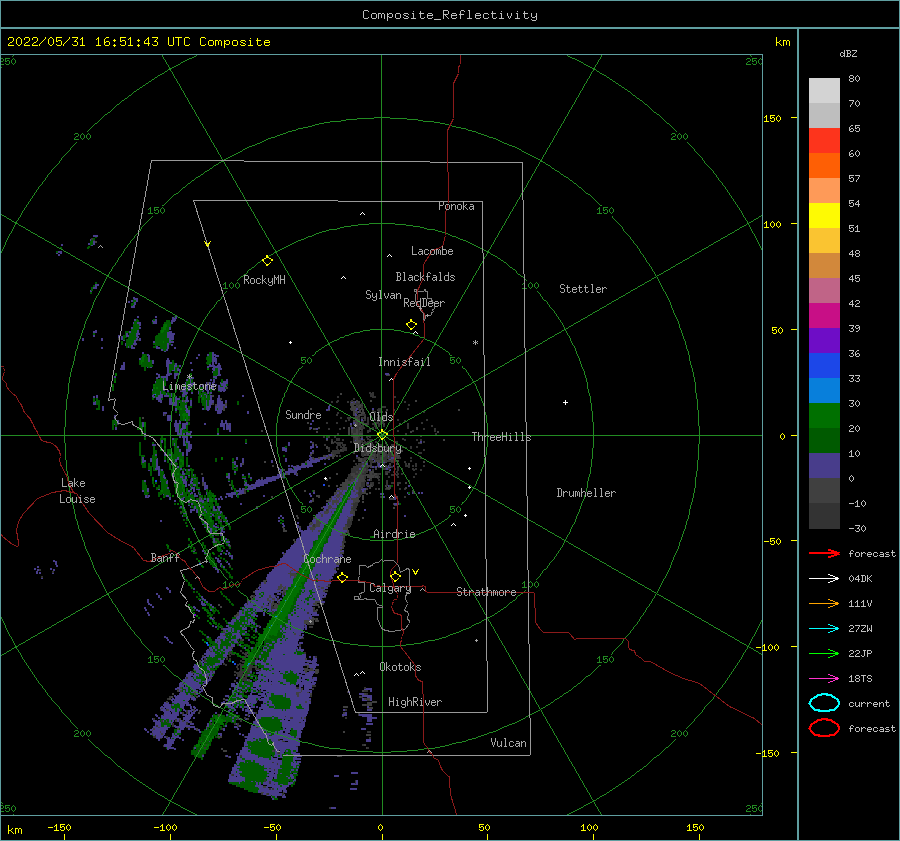900x841 pixels.
Task: Click the magenta 18TS arrow legend icon
Action: [824, 679]
